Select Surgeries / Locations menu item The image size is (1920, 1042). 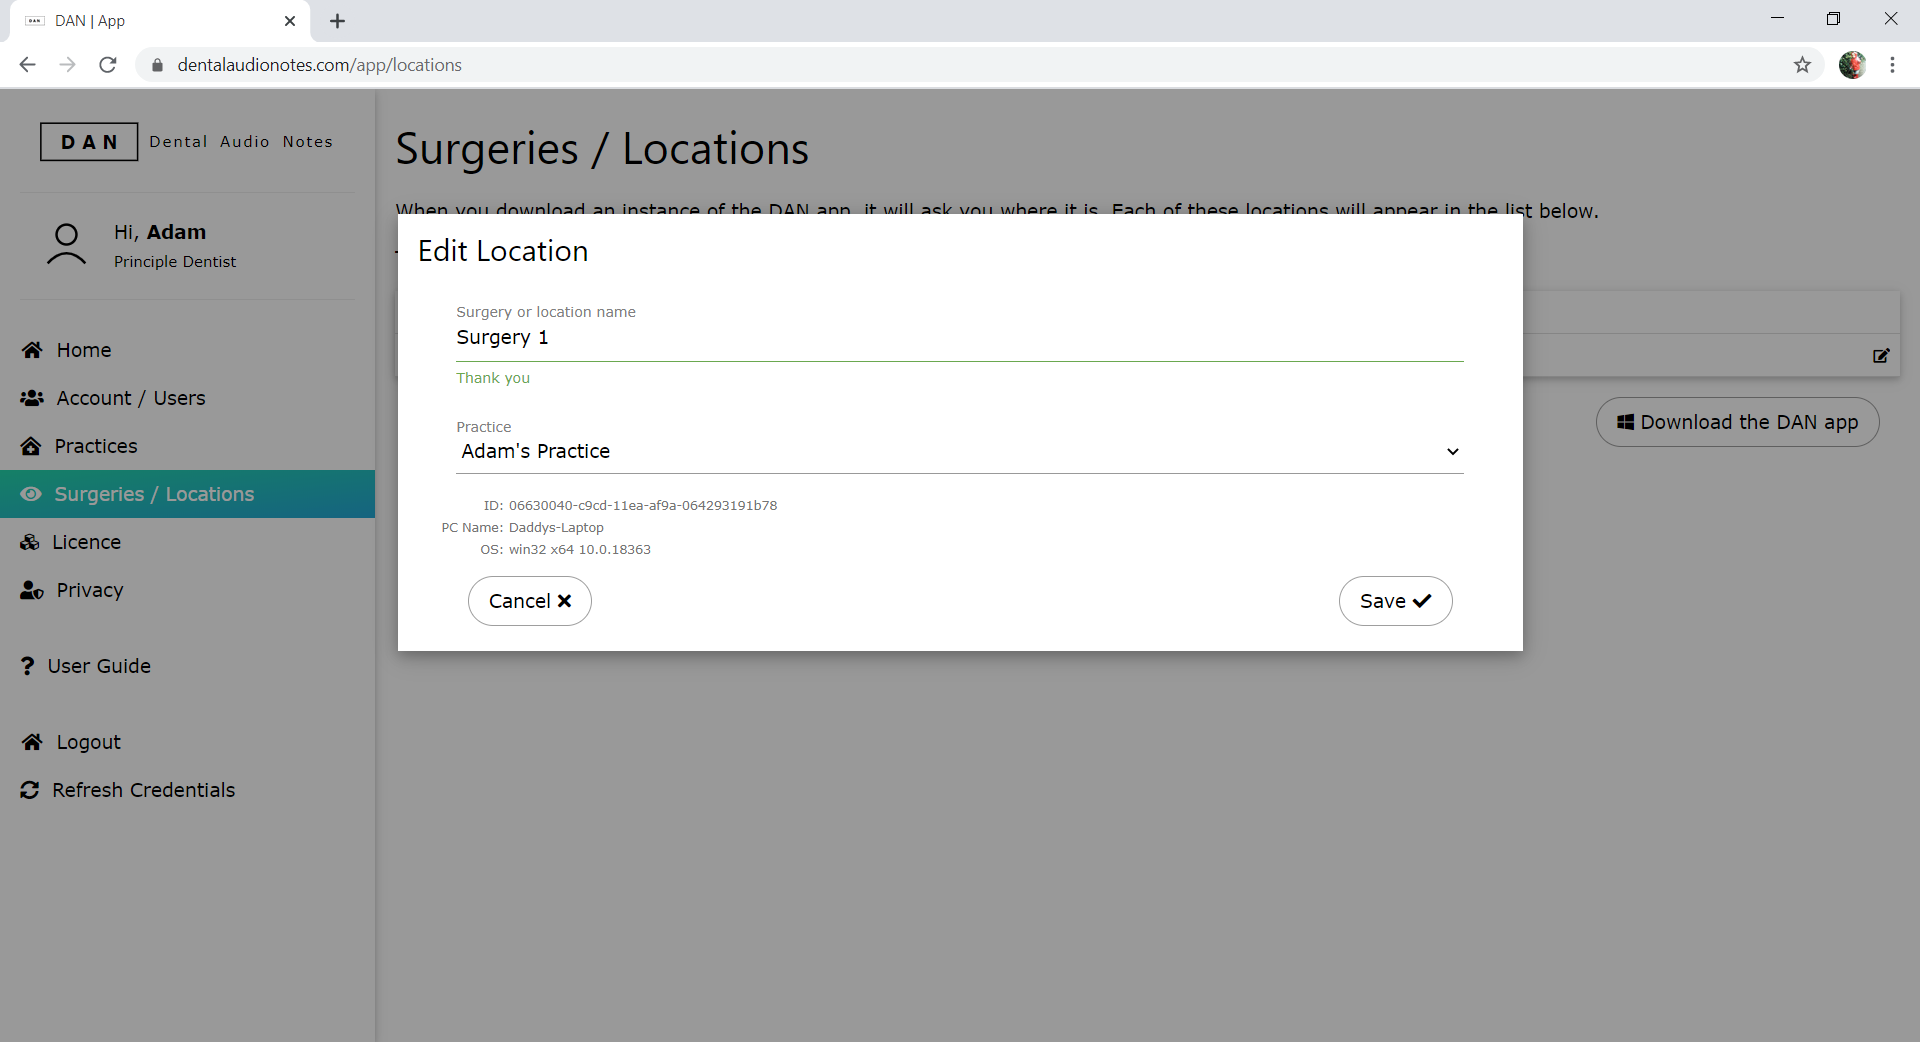[154, 494]
